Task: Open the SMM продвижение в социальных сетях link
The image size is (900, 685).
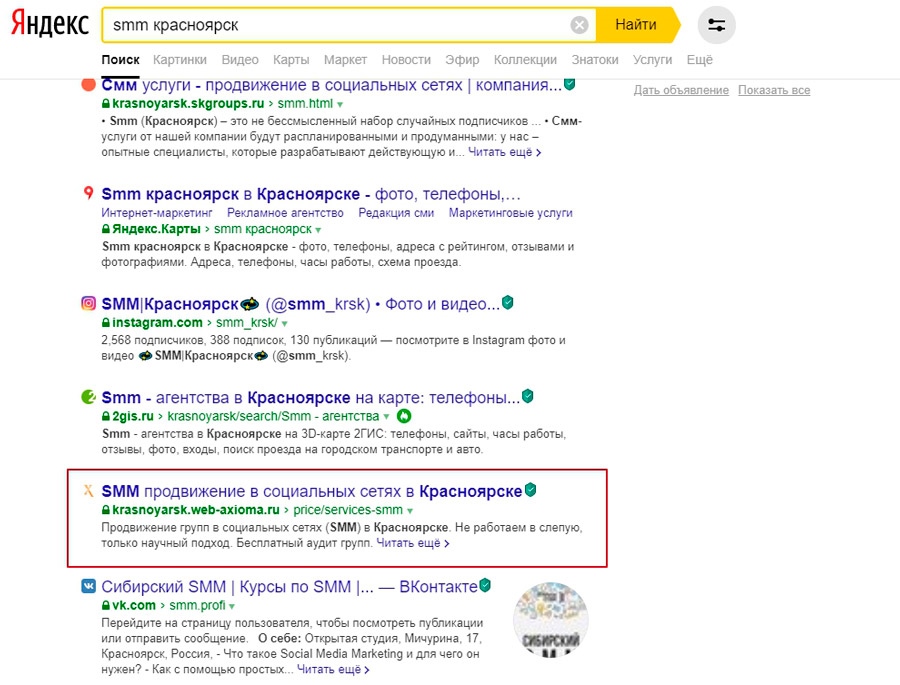Action: coord(311,491)
